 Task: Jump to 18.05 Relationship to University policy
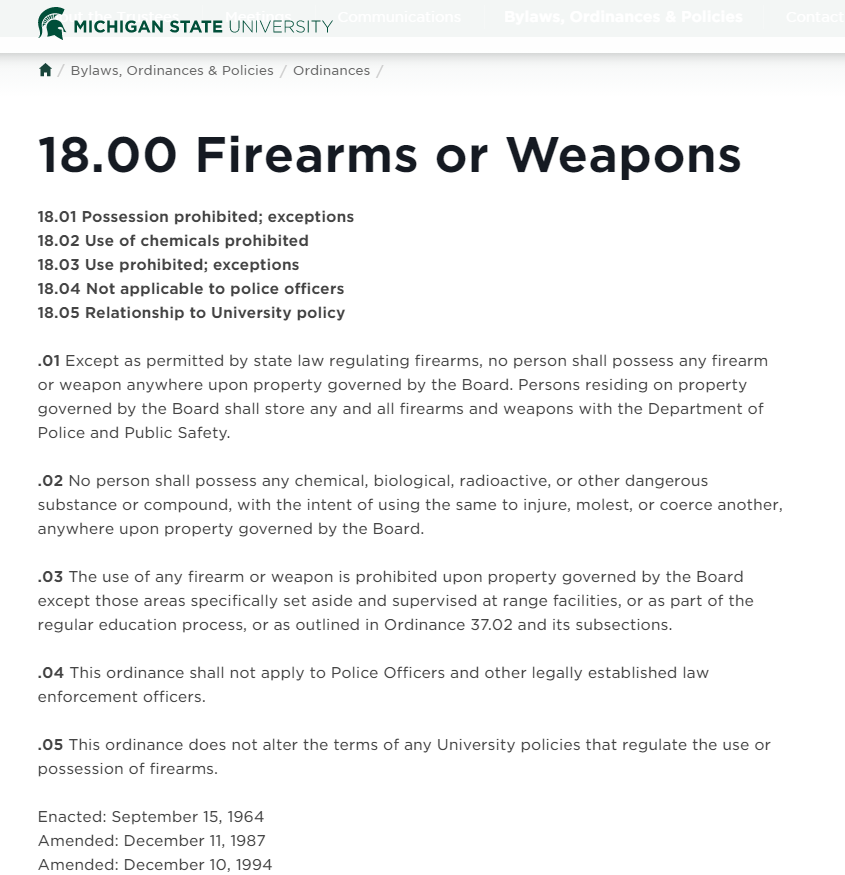[x=191, y=313]
